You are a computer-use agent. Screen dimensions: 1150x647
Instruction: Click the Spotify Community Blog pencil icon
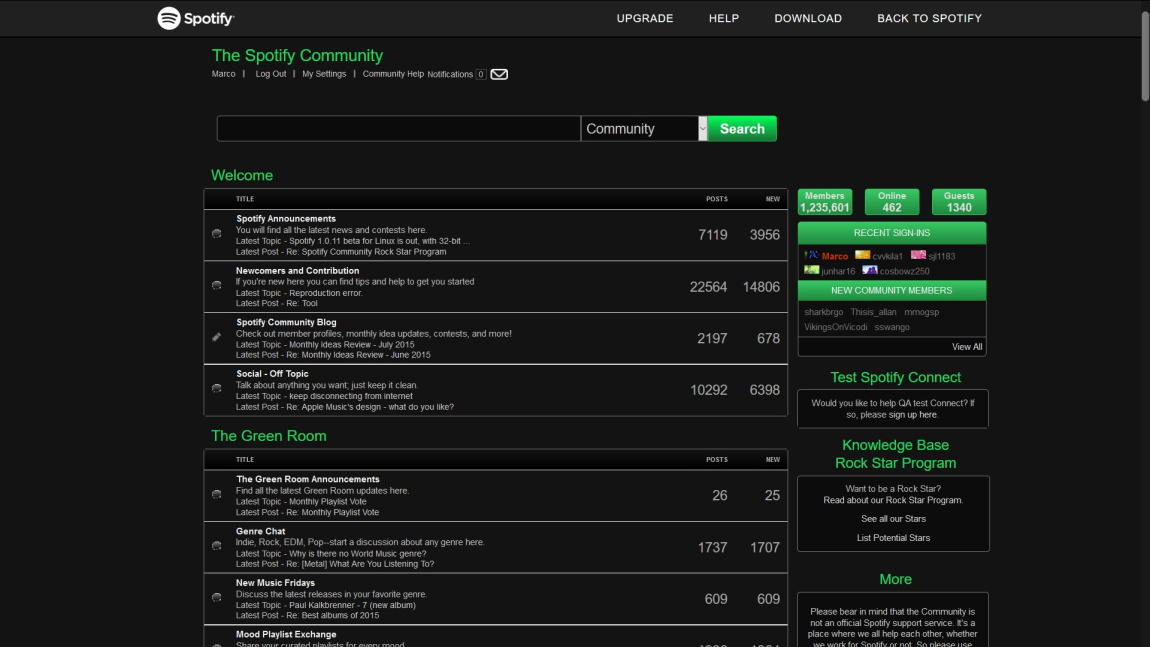[x=216, y=337]
